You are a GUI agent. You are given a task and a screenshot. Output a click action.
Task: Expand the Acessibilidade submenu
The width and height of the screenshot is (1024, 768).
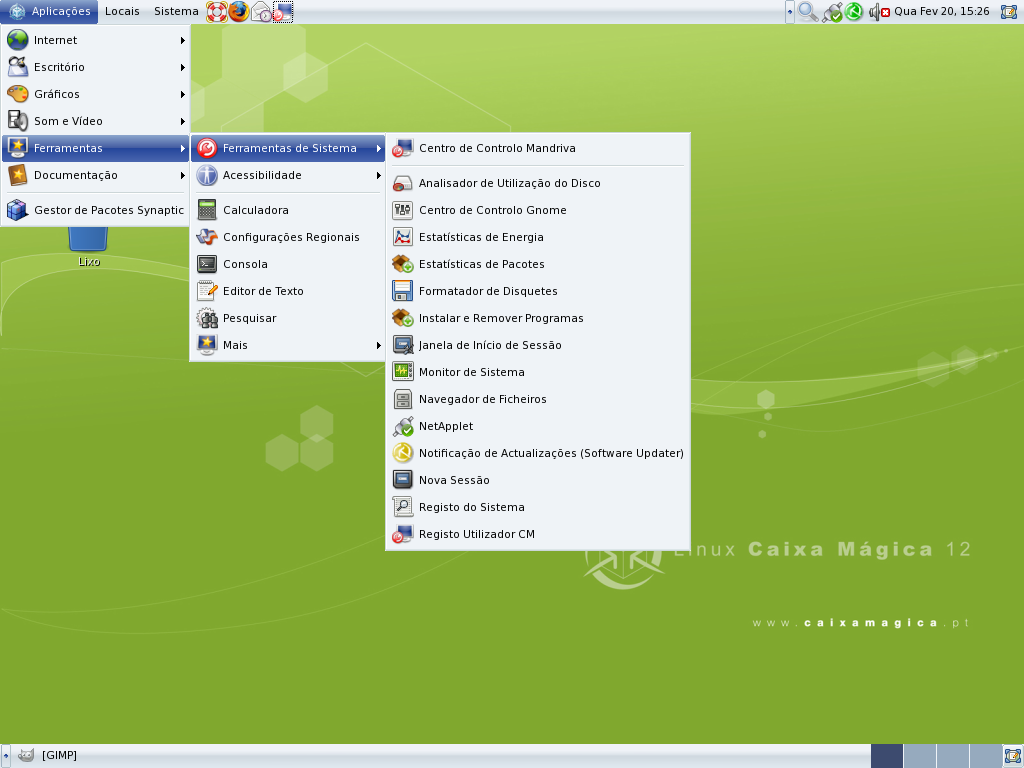(288, 175)
